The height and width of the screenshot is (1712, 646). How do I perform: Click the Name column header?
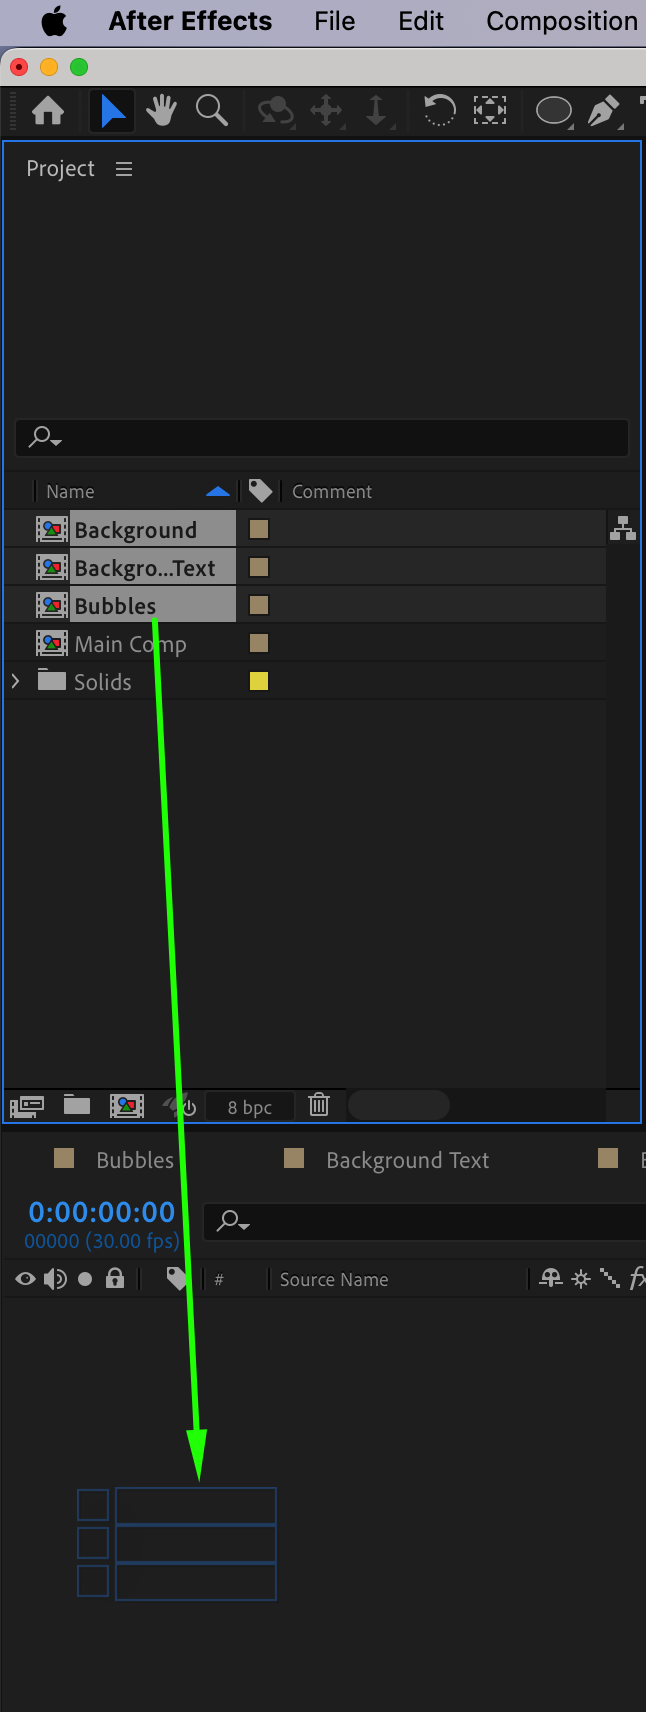(70, 491)
